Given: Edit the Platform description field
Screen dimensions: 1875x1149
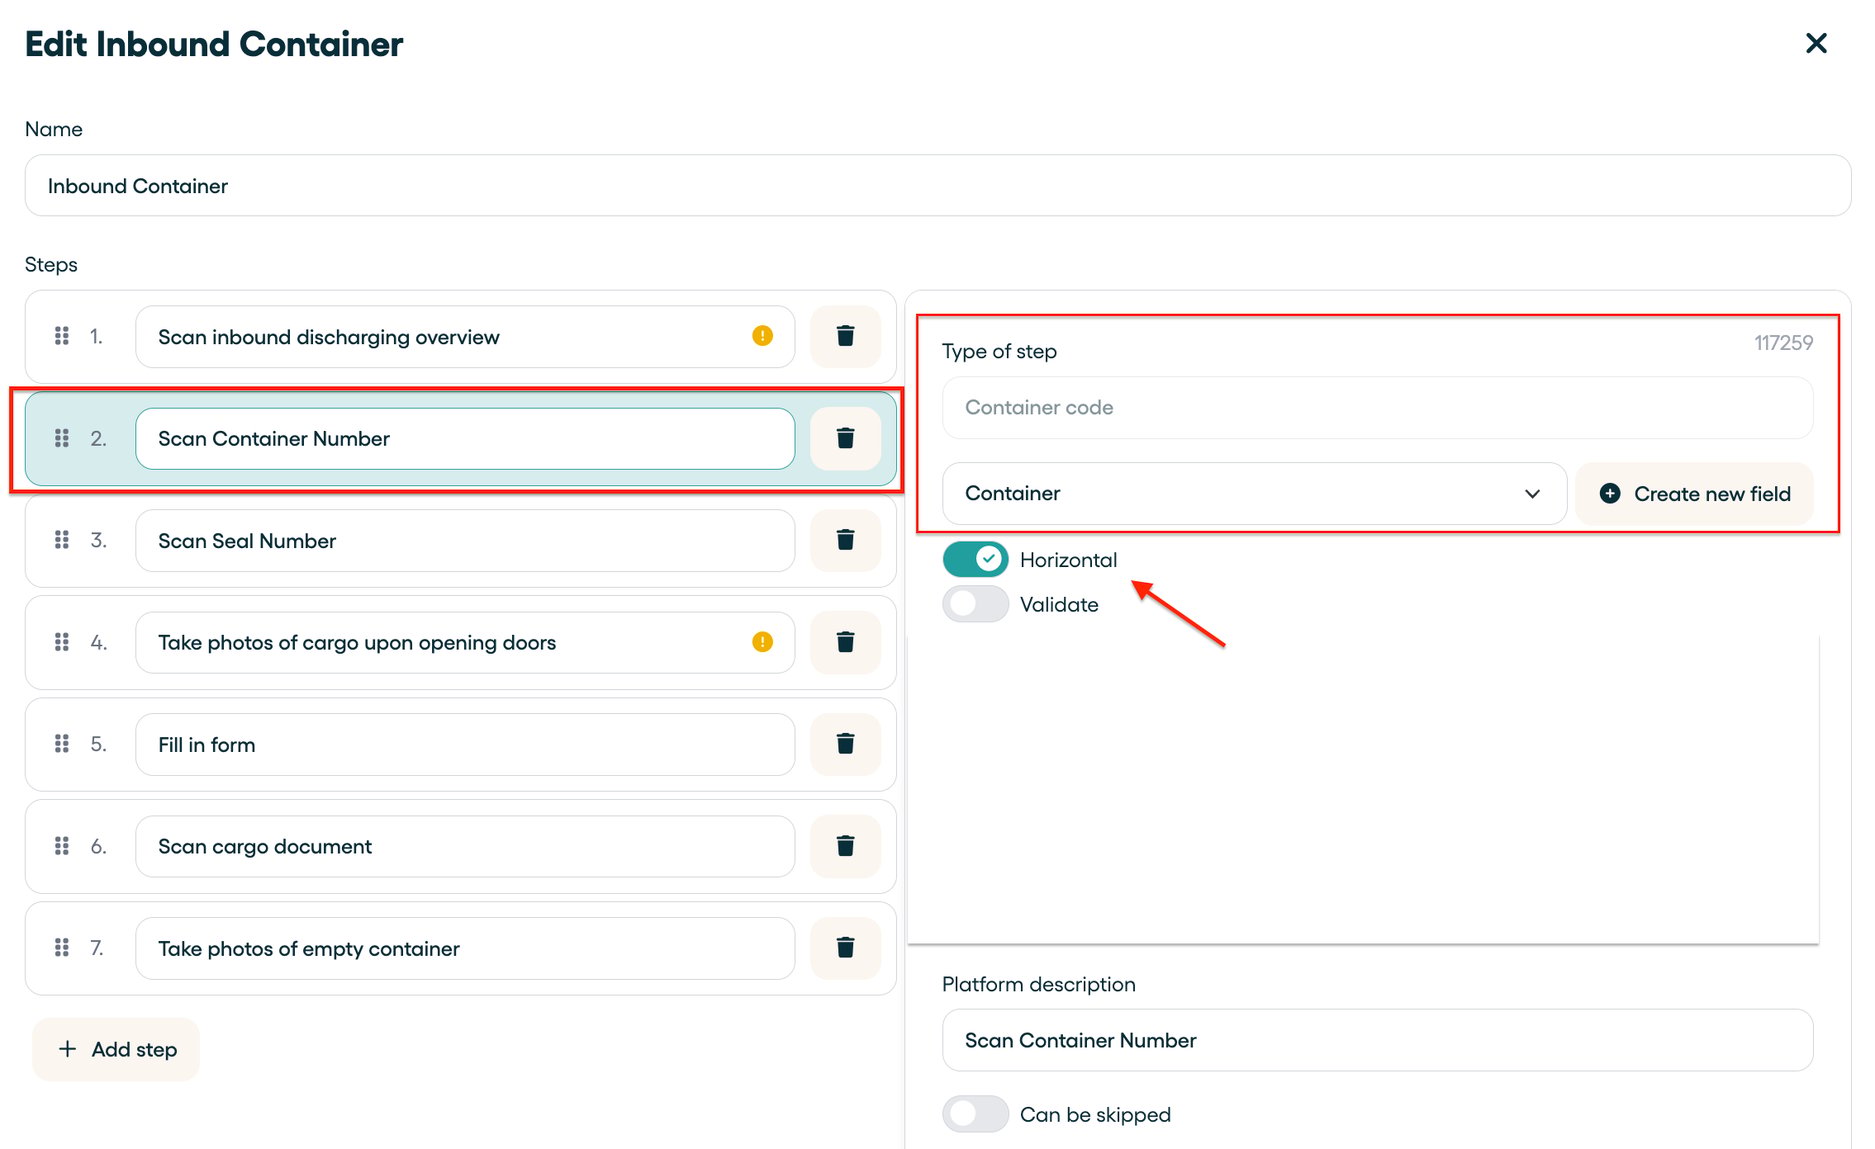Looking at the screenshot, I should coord(1377,1040).
